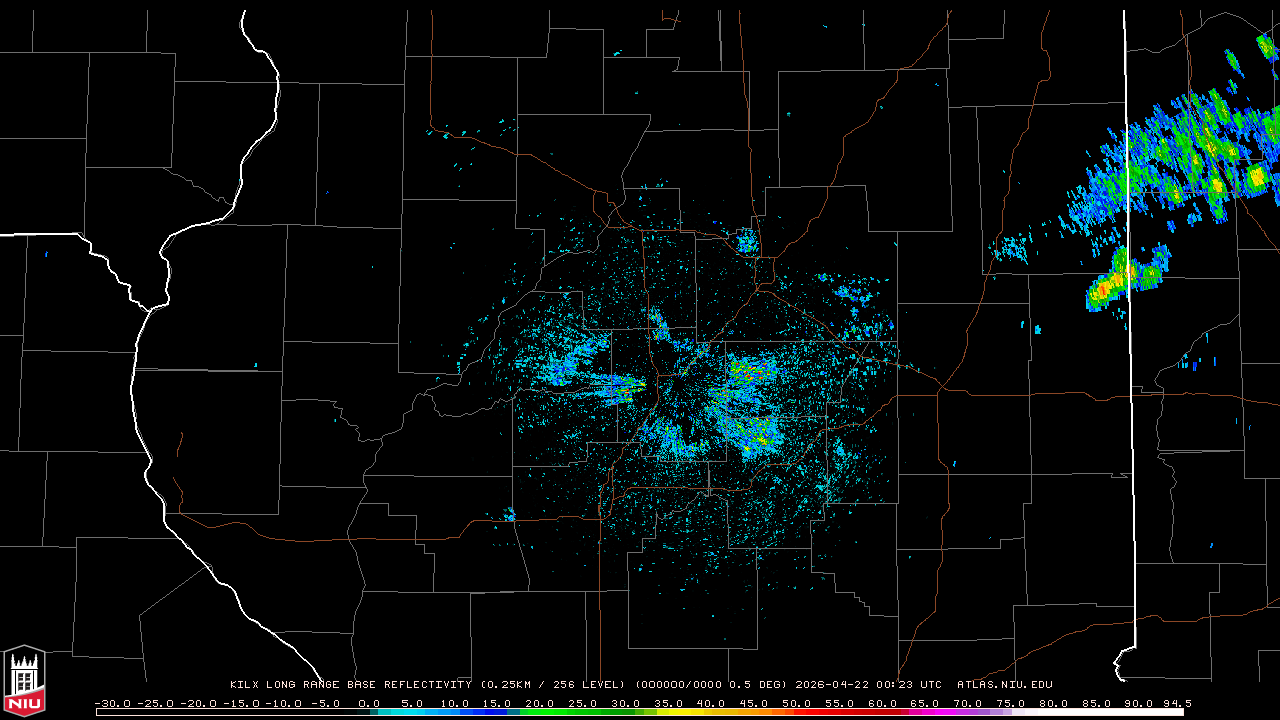Click the (000000/0000 0.5 DEG) elevation text
Viewport: 1280px width, 720px height.
click(712, 685)
